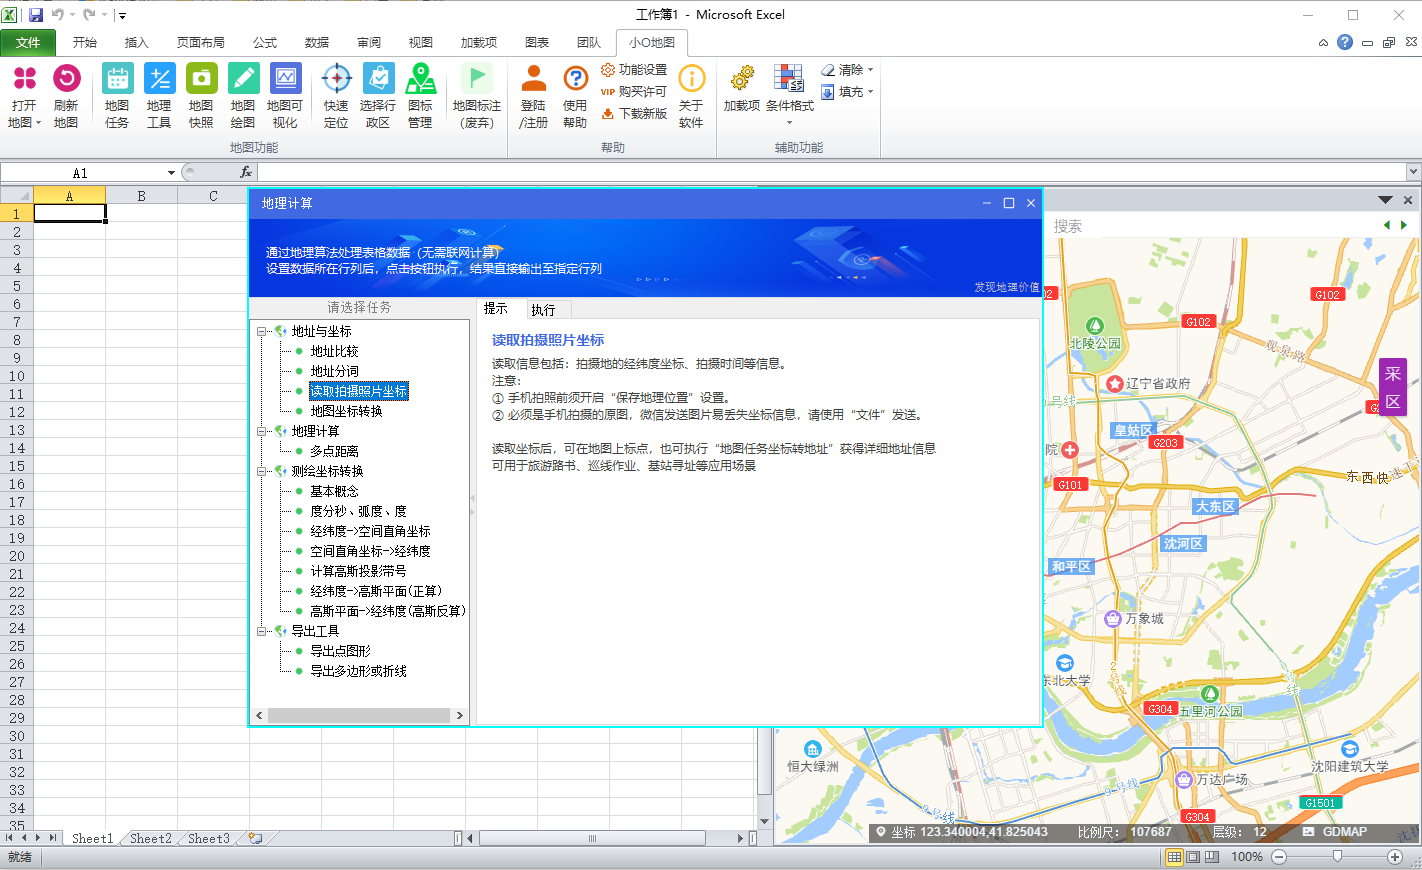1422x870 pixels.
Task: Switch to 执行 tab in dialog
Action: [543, 310]
